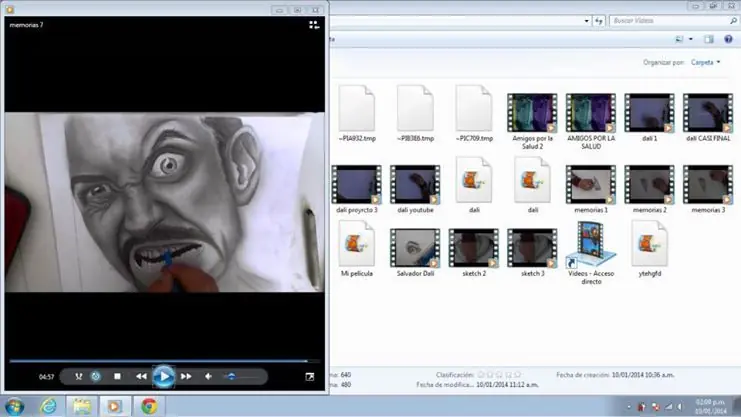Screen dimensions: 741x417
Task: Click the video seek progress bar
Action: click(x=164, y=361)
